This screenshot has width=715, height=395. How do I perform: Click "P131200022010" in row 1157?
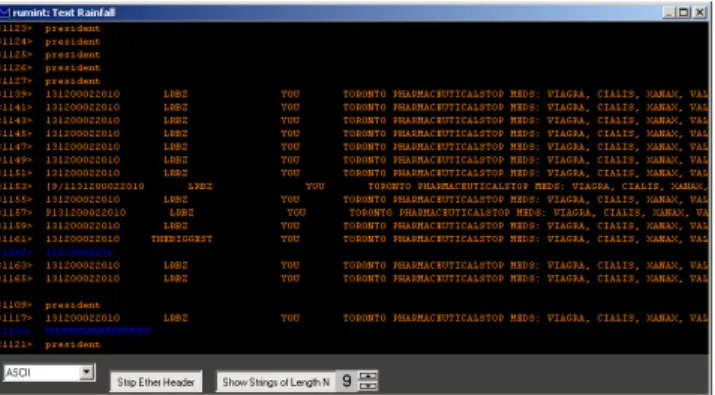point(86,213)
